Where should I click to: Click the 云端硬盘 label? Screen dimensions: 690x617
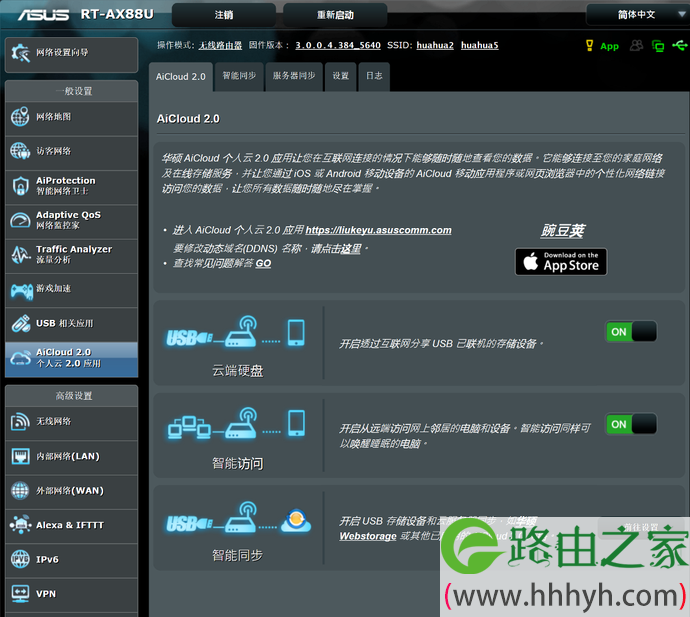point(238,371)
